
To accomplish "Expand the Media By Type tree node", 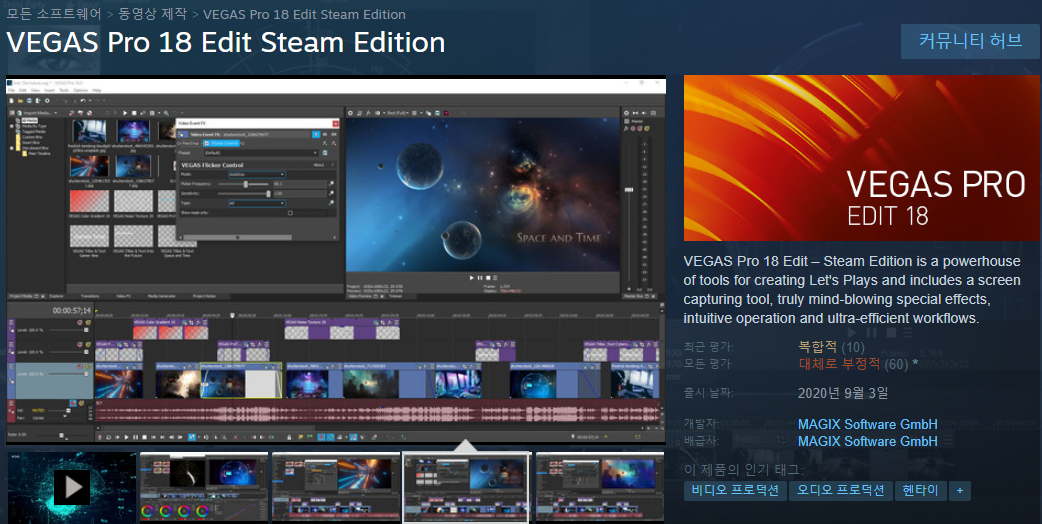I will coord(12,126).
